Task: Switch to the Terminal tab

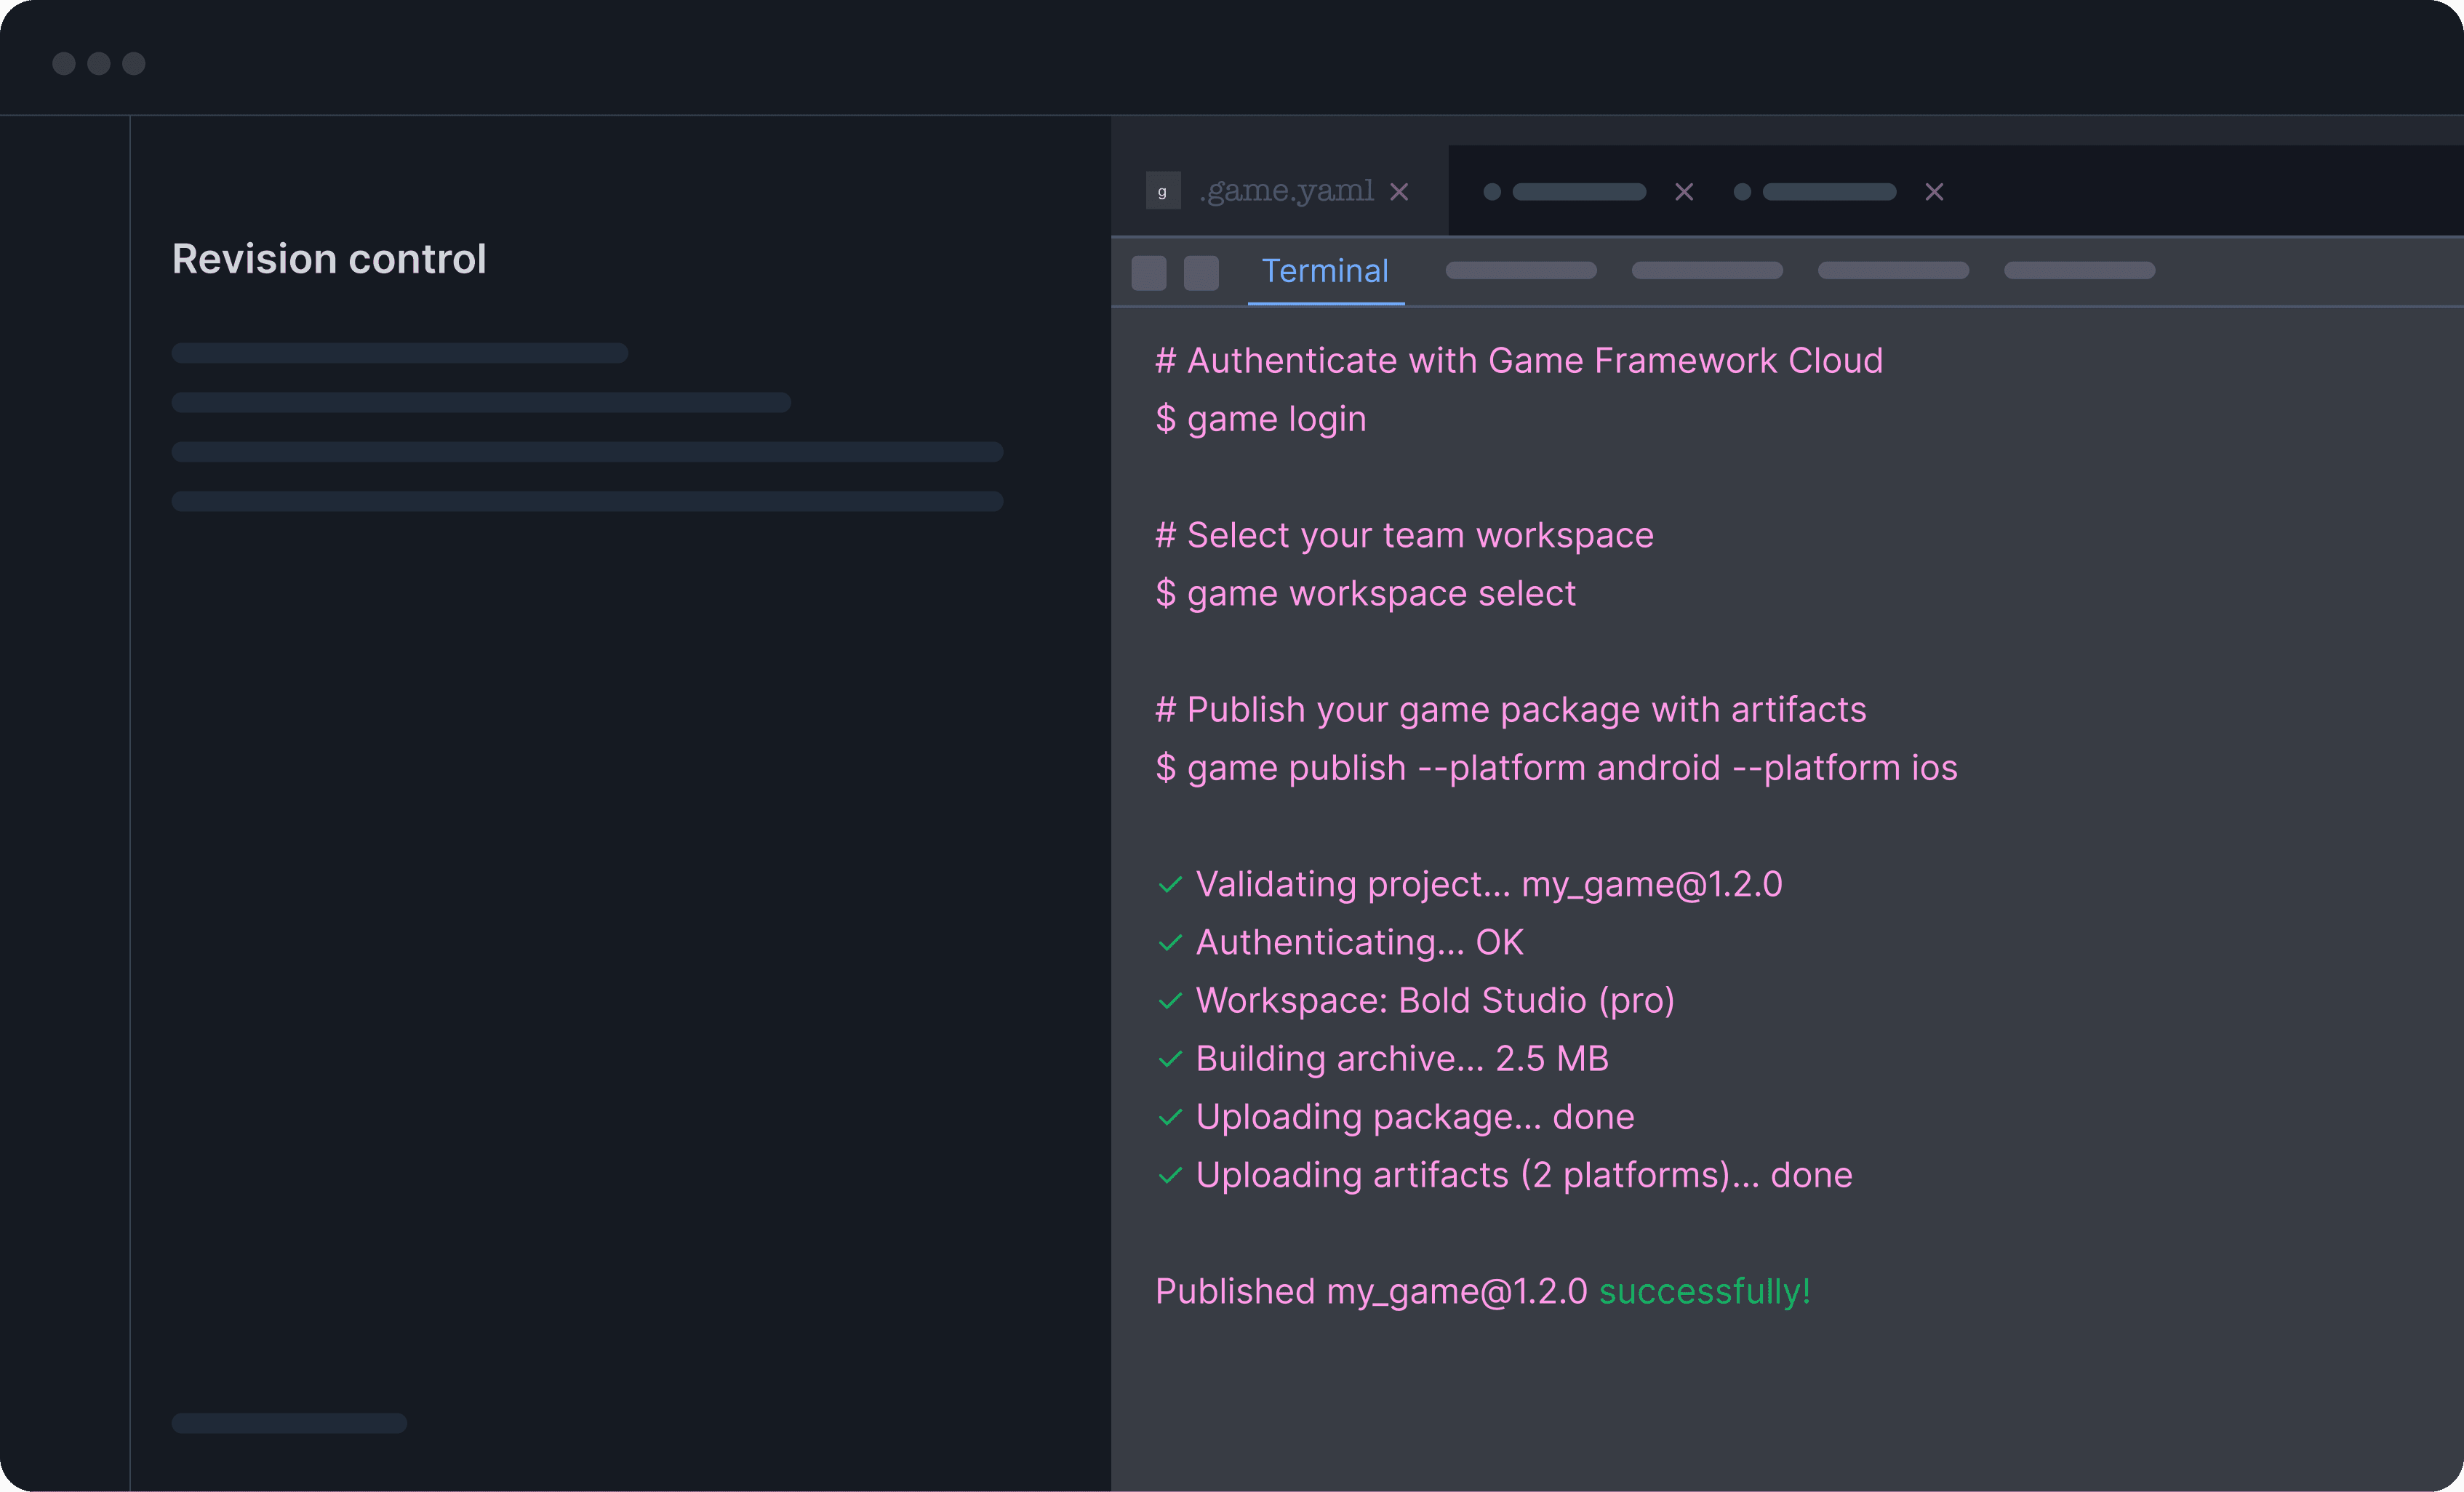Action: tap(1324, 271)
